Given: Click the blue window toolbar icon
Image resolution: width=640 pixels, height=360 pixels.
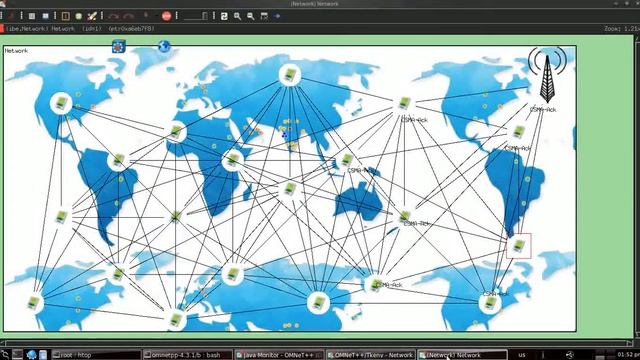Looking at the screenshot, I should pos(45,16).
